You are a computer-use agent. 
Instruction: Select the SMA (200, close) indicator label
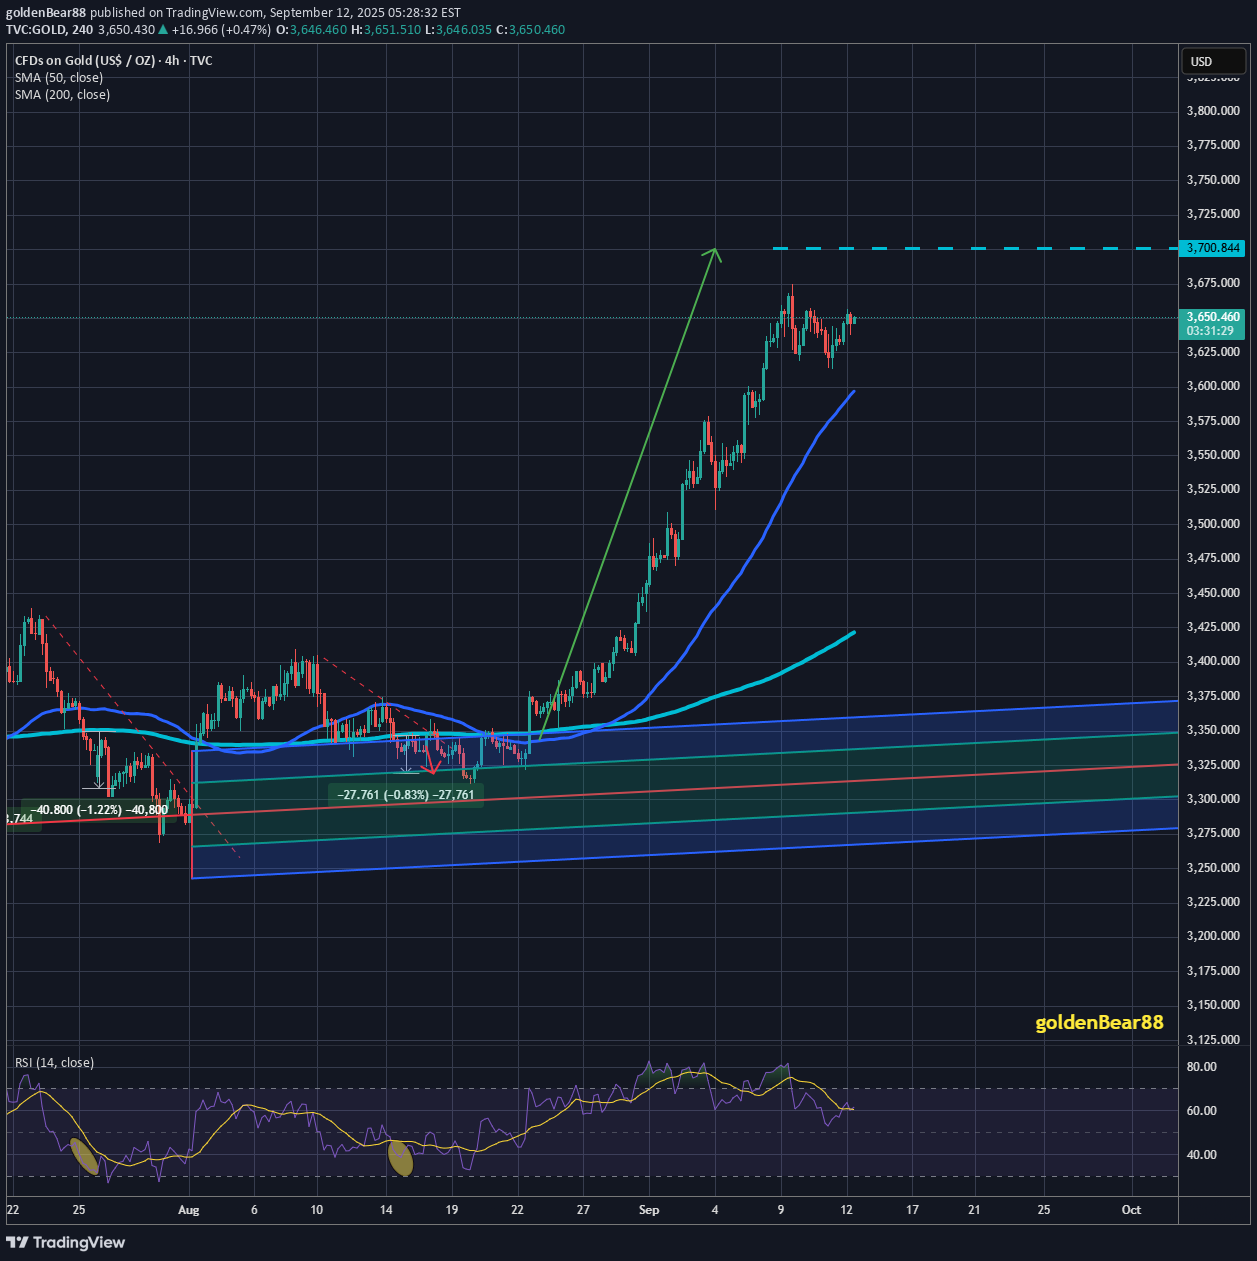[62, 95]
